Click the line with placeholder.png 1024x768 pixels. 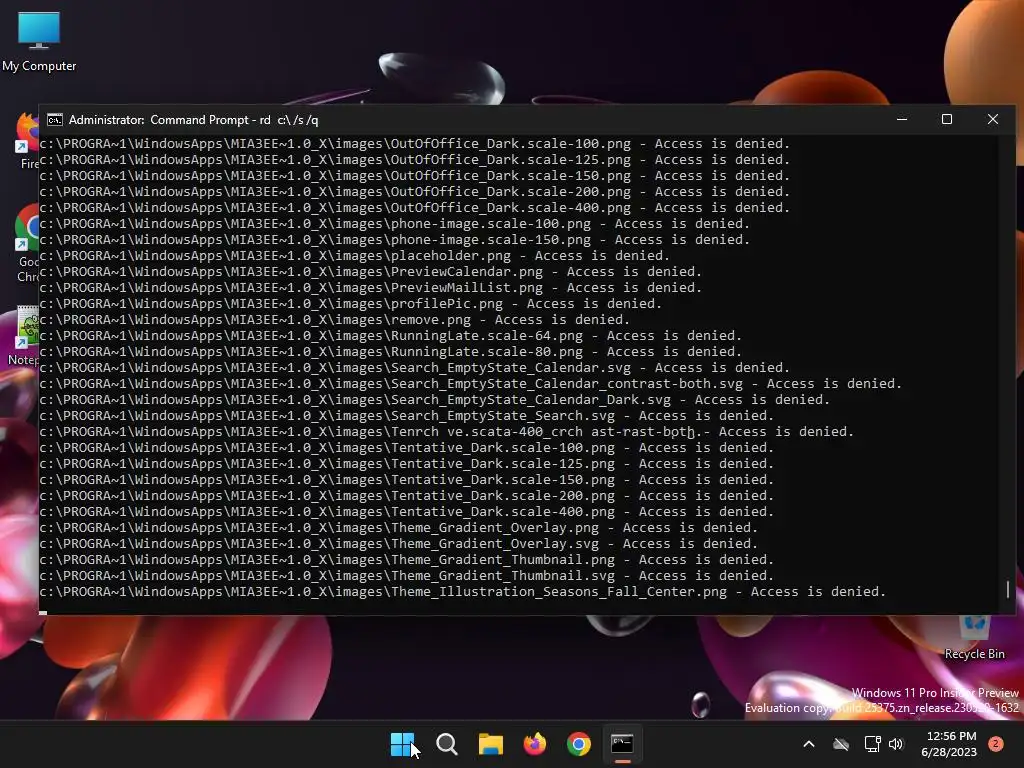[x=354, y=255]
